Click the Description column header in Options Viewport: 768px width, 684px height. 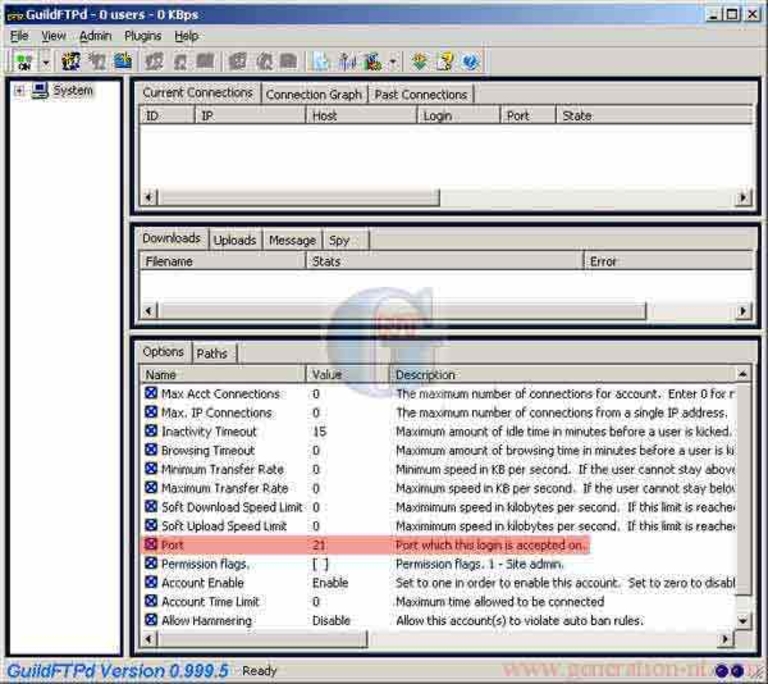(x=562, y=374)
